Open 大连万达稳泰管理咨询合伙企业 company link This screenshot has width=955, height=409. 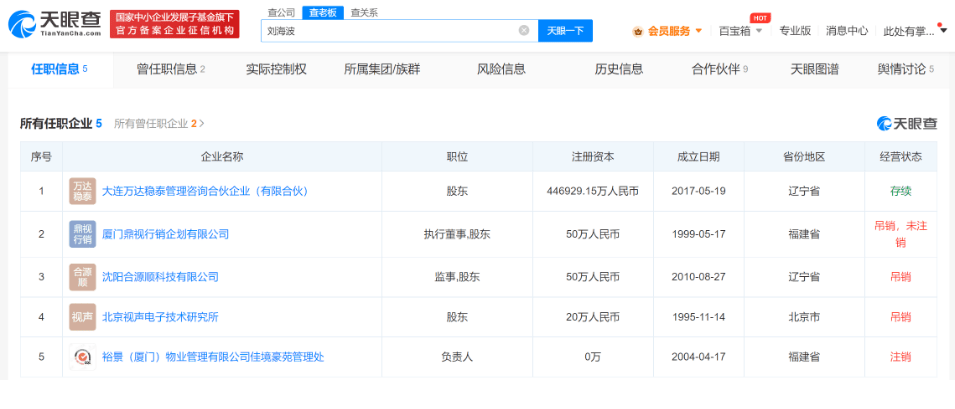[204, 191]
